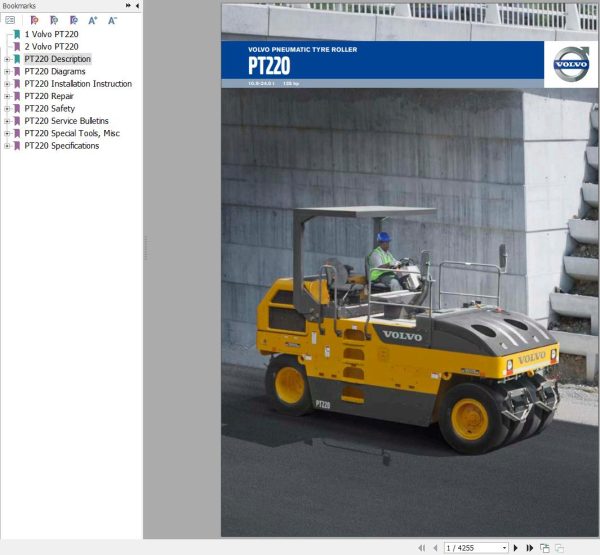Expand the PT220 Description bookmark node

pos(7,59)
